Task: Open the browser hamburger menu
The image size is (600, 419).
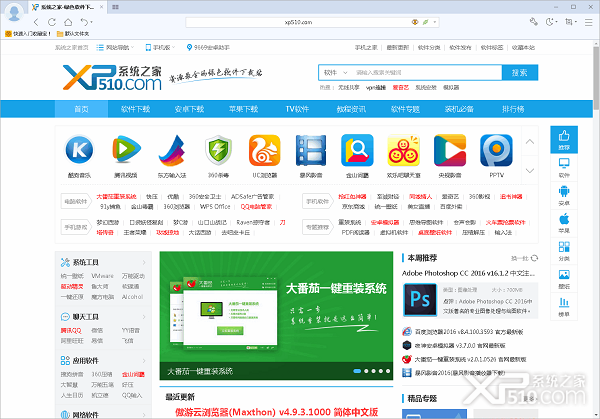Action: tap(589, 23)
